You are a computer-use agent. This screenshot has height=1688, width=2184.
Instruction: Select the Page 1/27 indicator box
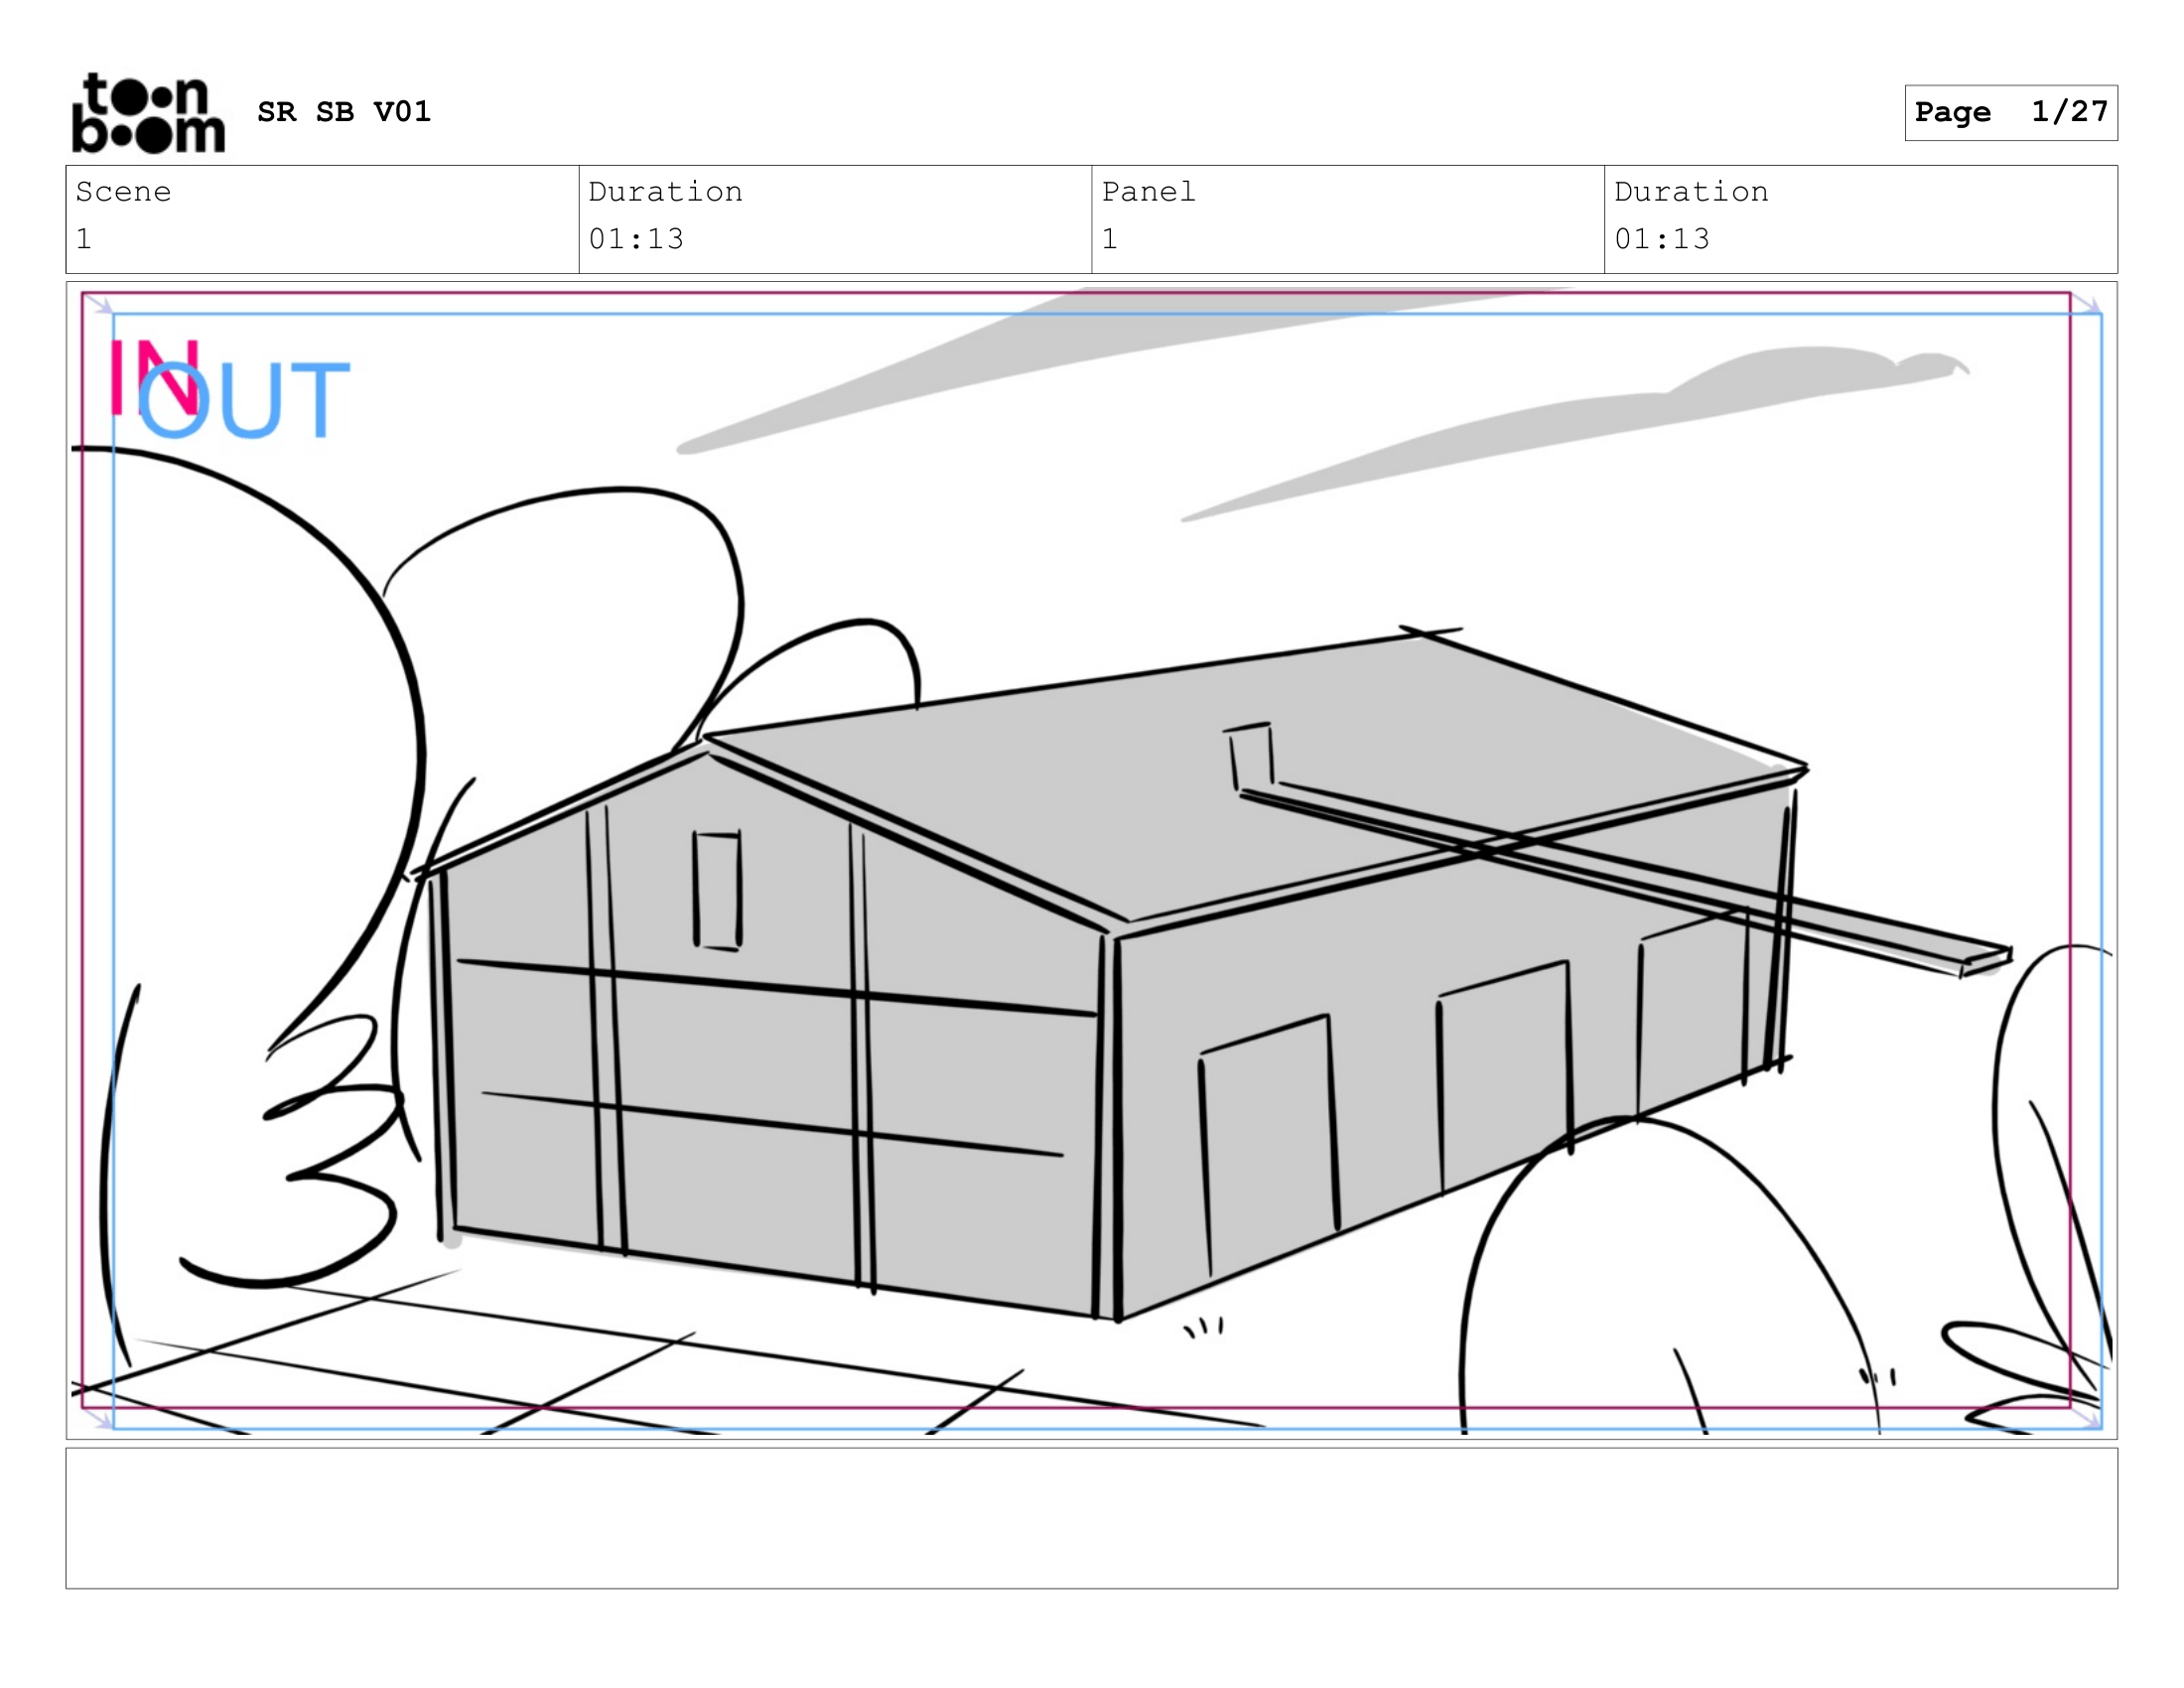(x=2010, y=112)
